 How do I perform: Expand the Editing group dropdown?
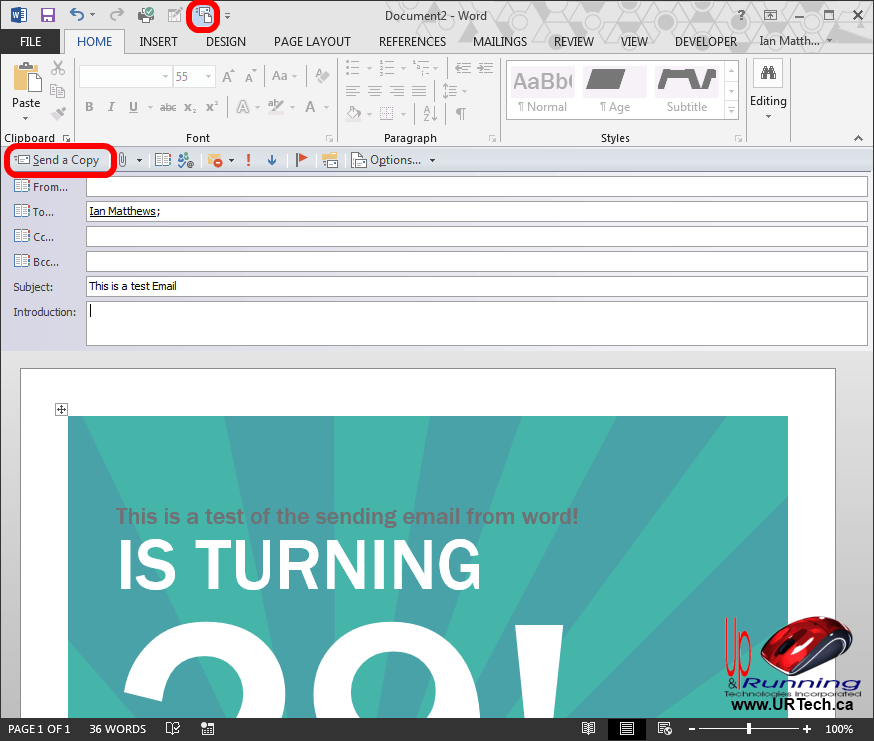pyautogui.click(x=768, y=116)
